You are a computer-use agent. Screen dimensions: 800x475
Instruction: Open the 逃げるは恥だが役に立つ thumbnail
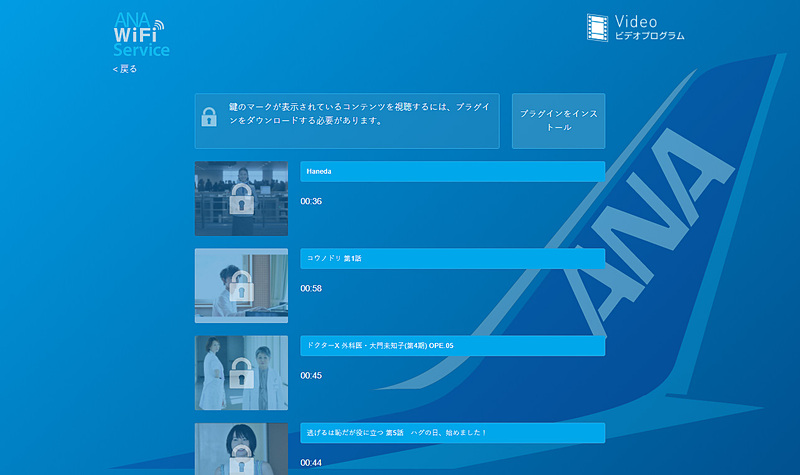241,449
